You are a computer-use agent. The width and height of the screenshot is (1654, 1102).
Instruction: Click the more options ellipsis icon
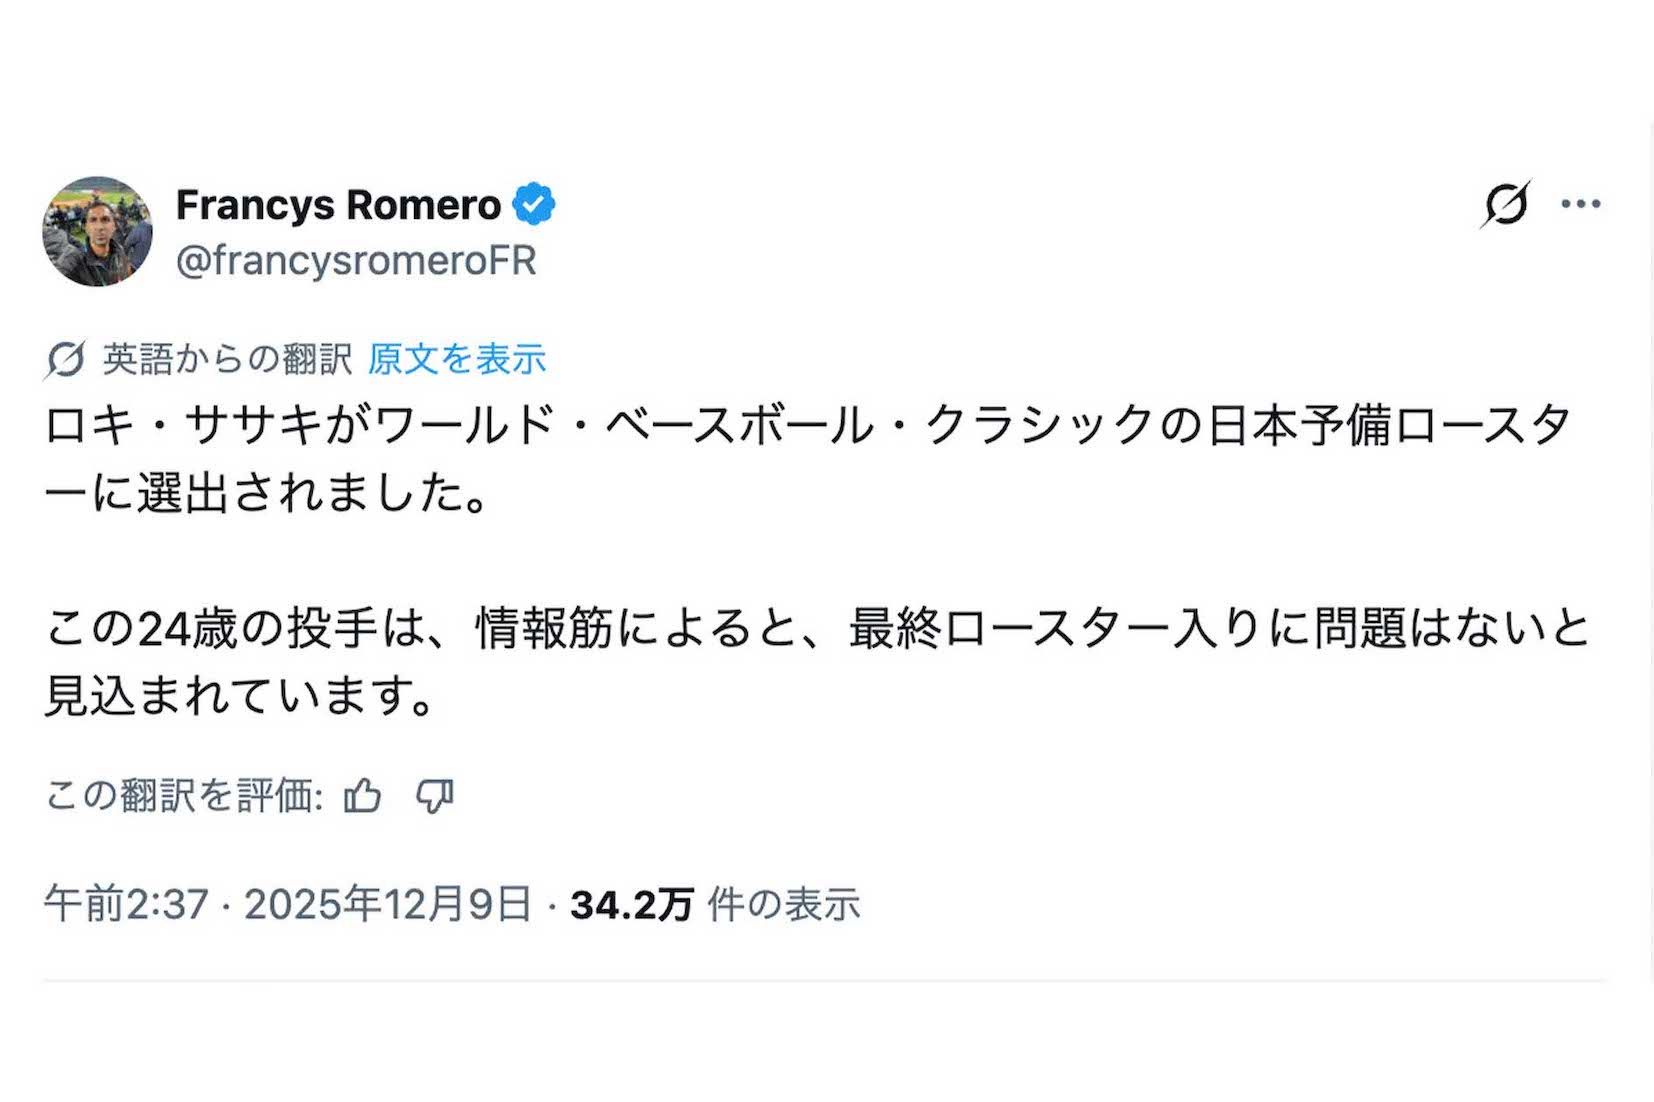(x=1581, y=202)
